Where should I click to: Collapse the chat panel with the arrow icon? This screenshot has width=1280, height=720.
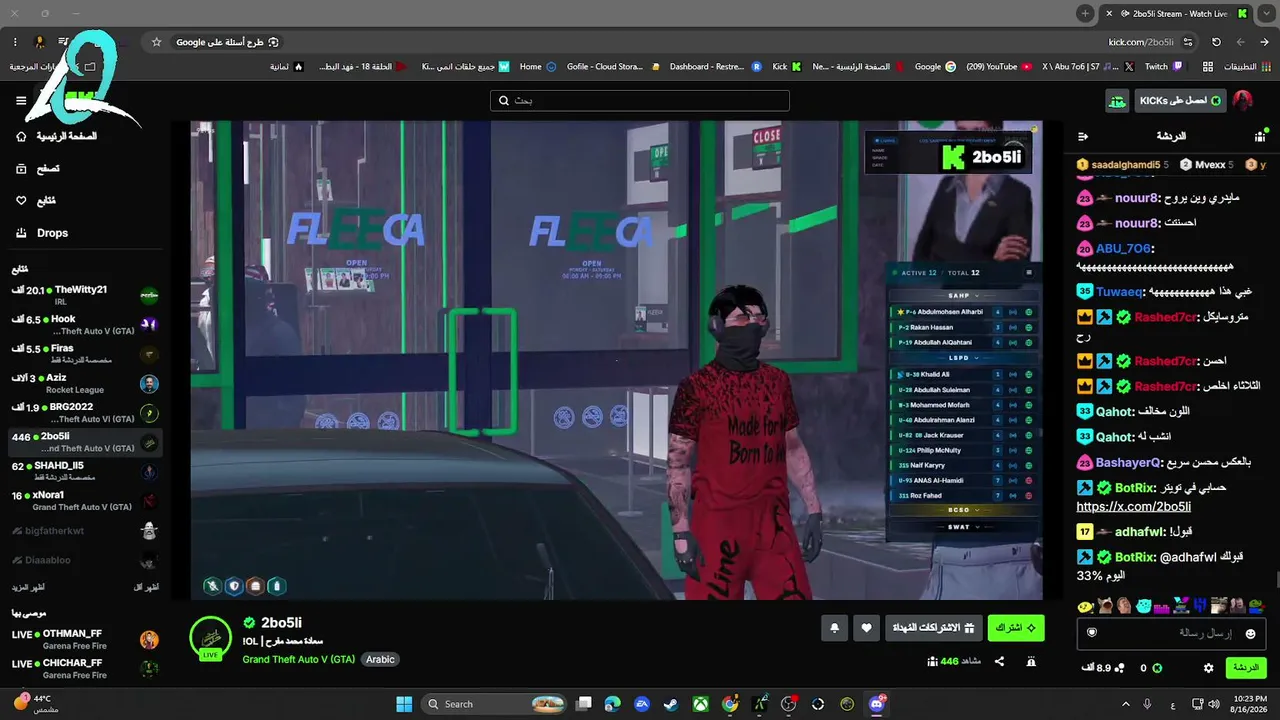tap(1082, 136)
